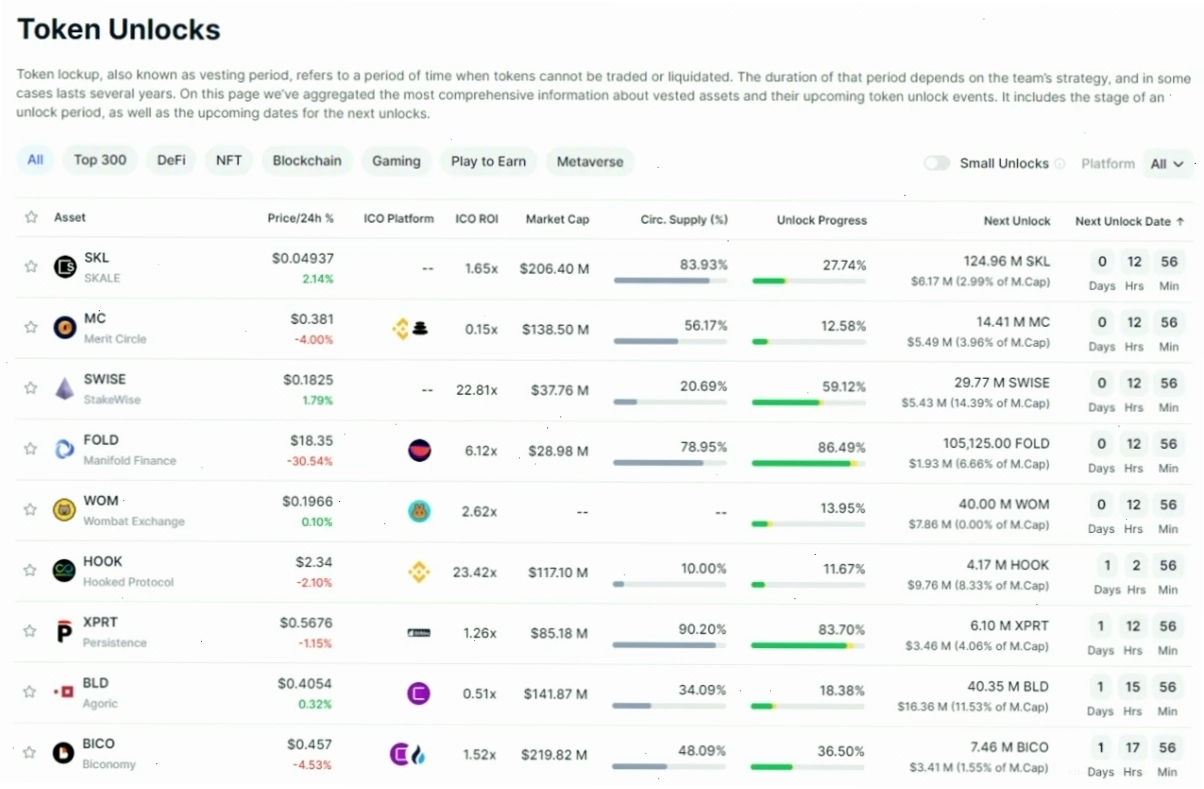The image size is (1204, 789).
Task: Add SWISE to favorites via star
Action: pyautogui.click(x=31, y=388)
